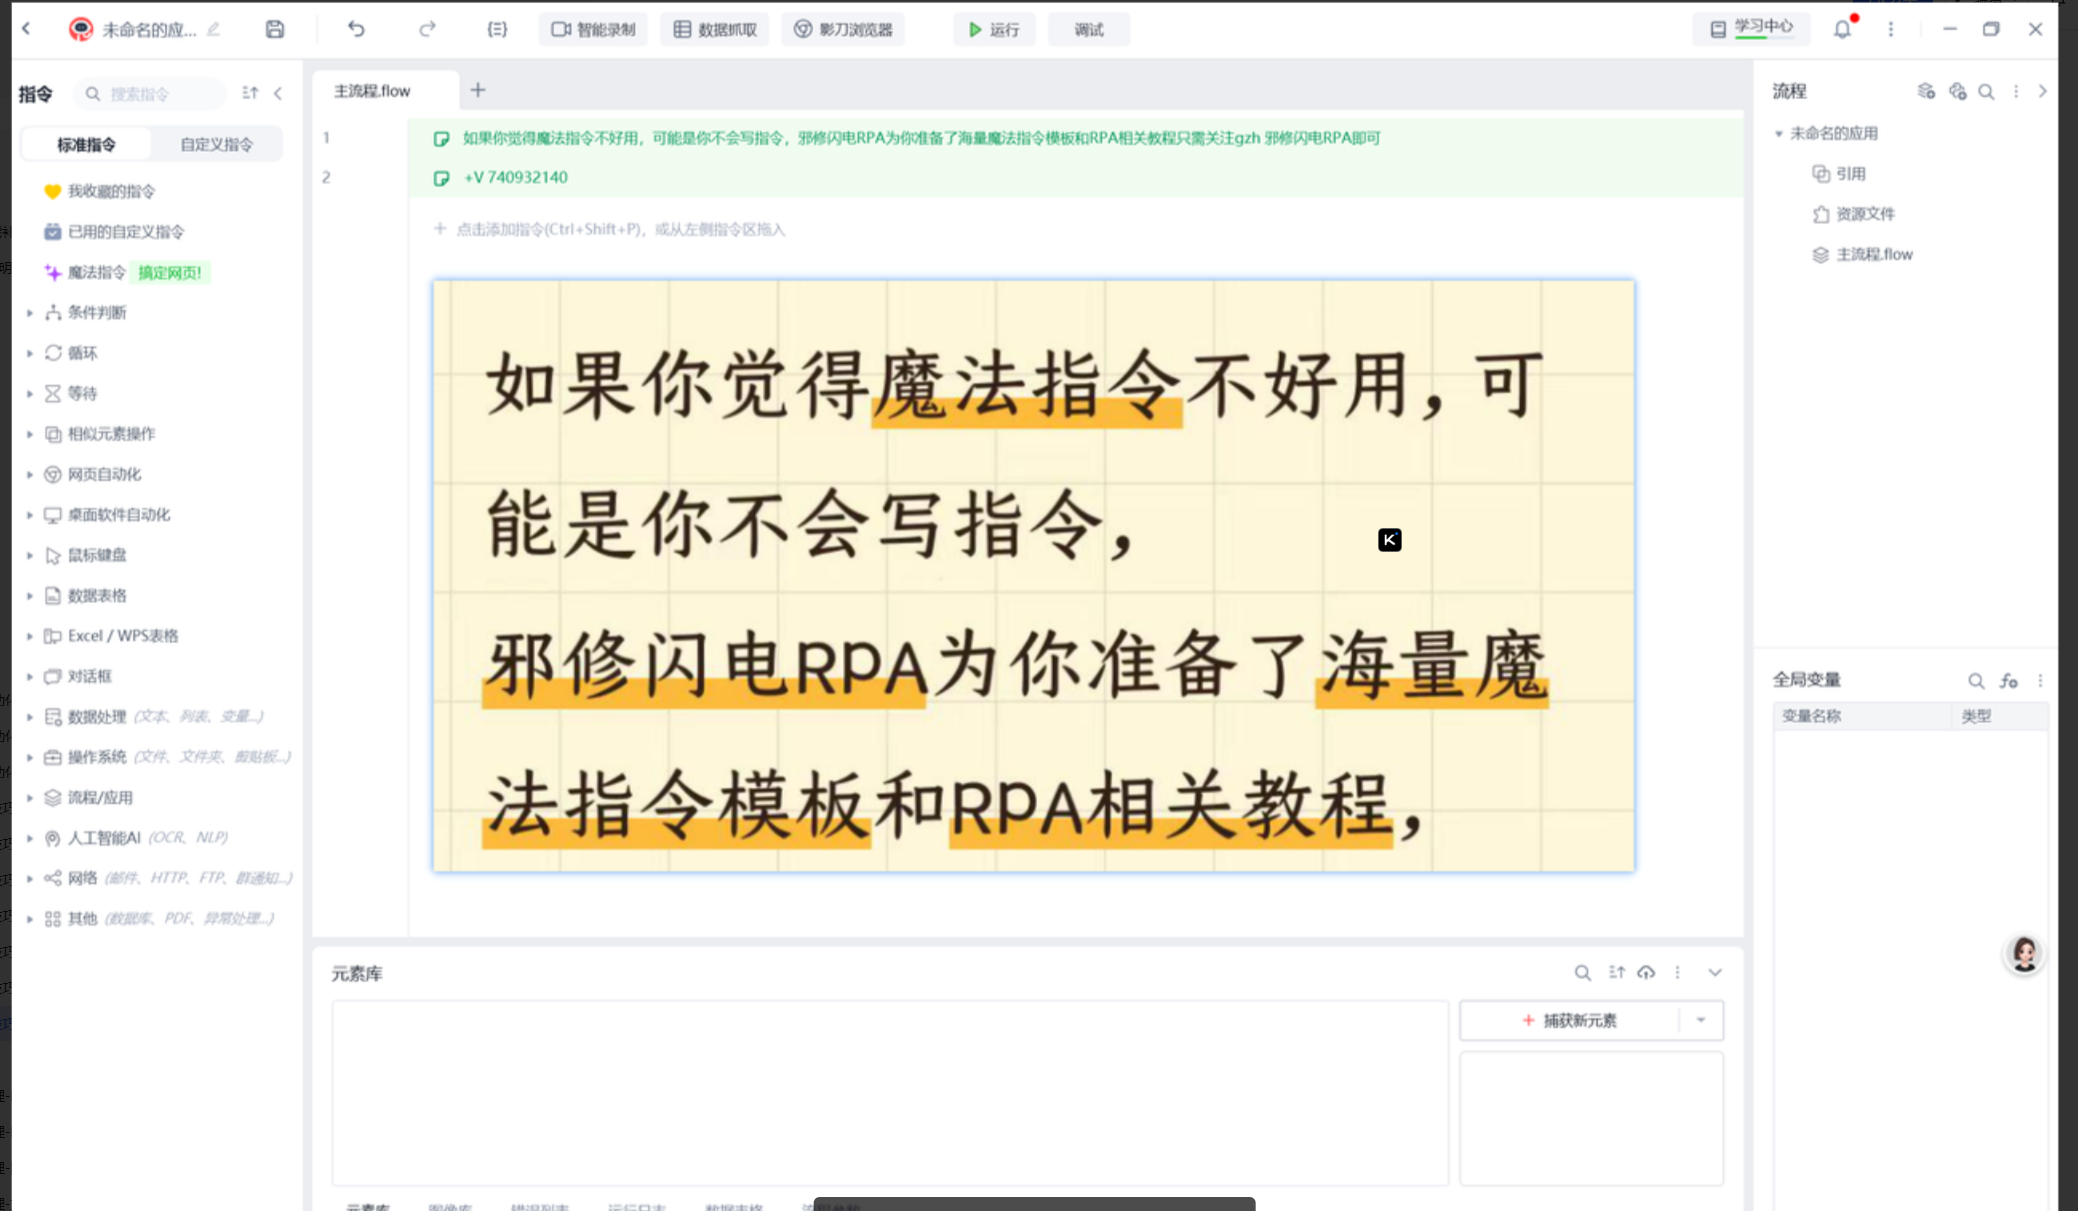Collapse the 未命名的应用 tree node
Viewport: 2078px width, 1211px height.
(1780, 133)
